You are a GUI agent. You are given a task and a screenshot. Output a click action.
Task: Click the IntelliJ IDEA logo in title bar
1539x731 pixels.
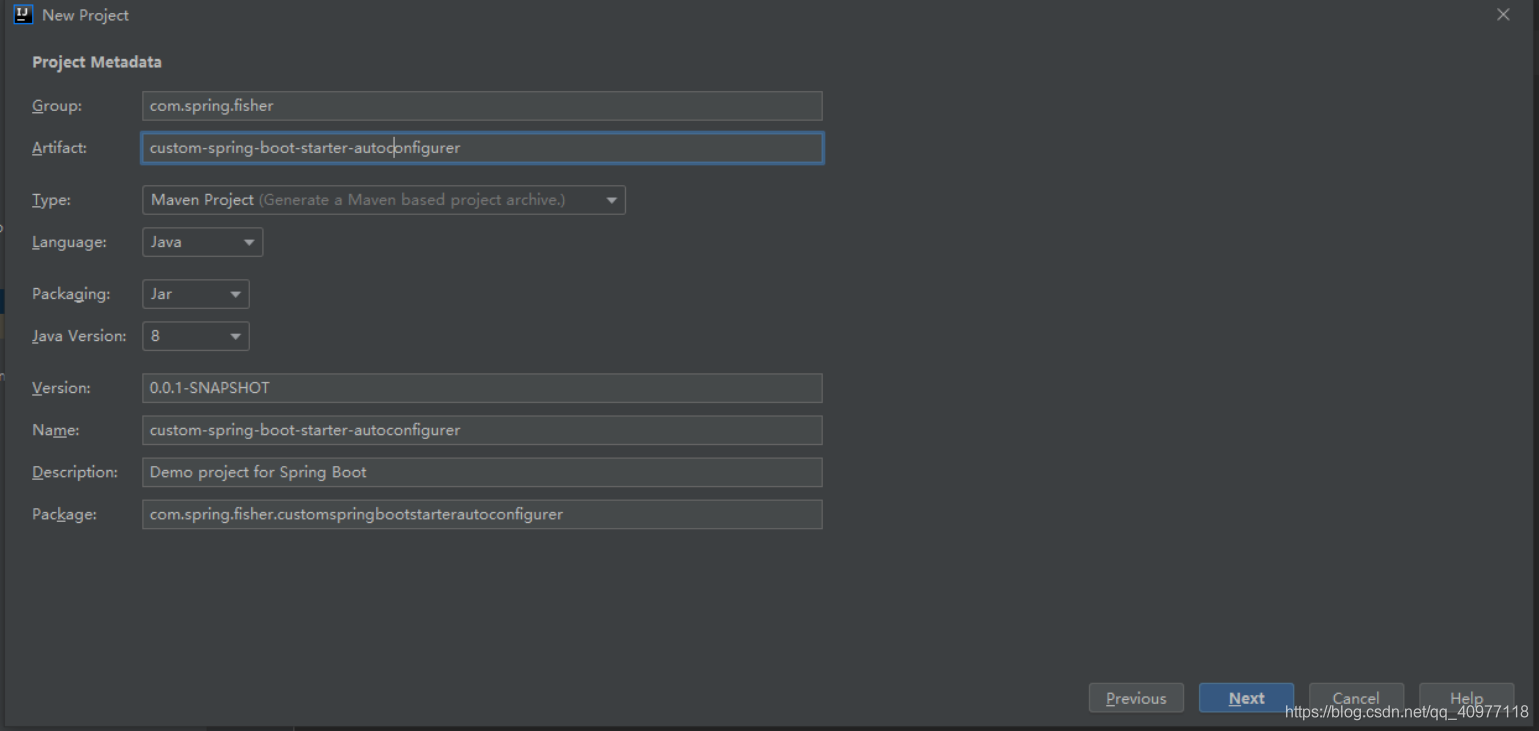click(x=23, y=15)
